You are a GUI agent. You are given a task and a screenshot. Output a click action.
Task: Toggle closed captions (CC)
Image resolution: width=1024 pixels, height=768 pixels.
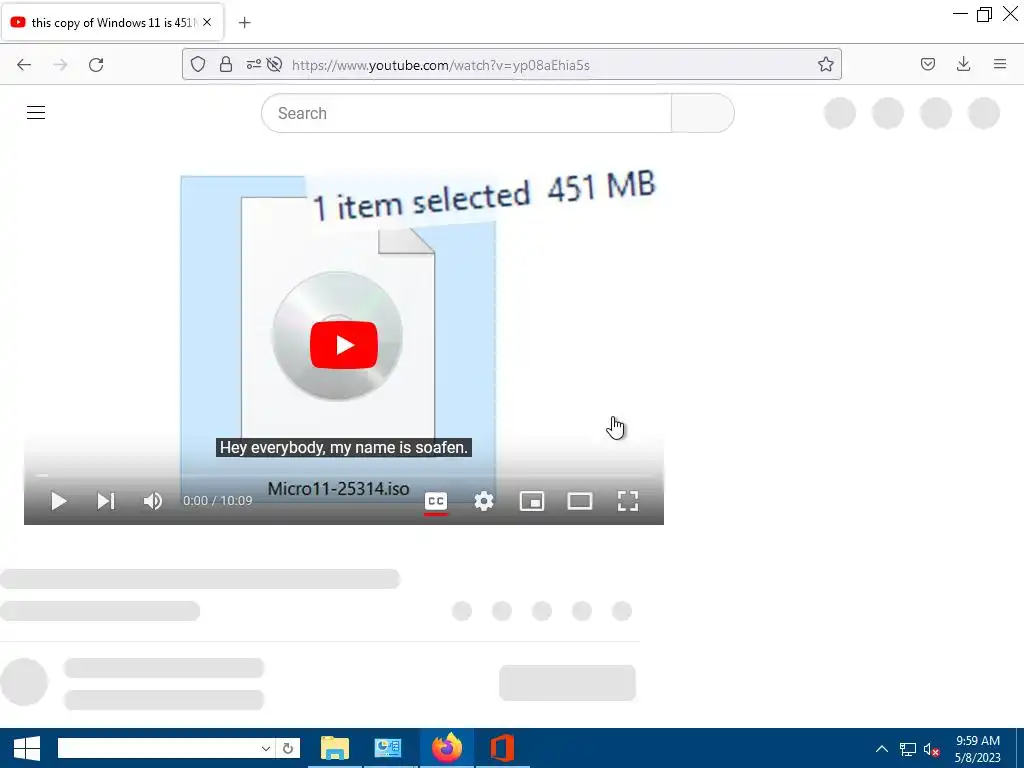436,501
